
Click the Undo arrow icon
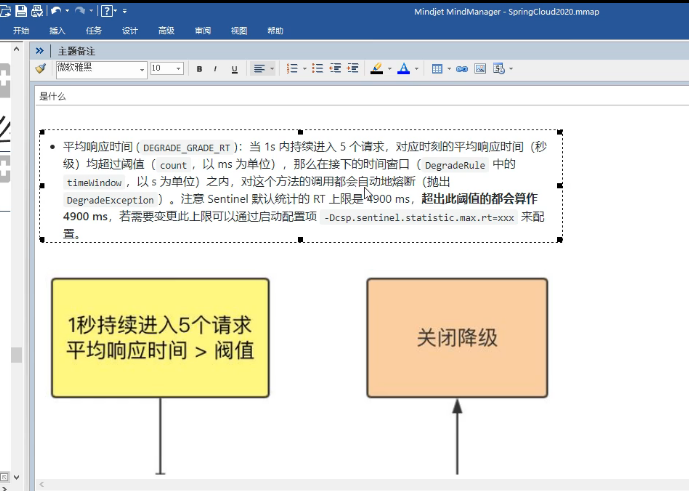point(55,11)
